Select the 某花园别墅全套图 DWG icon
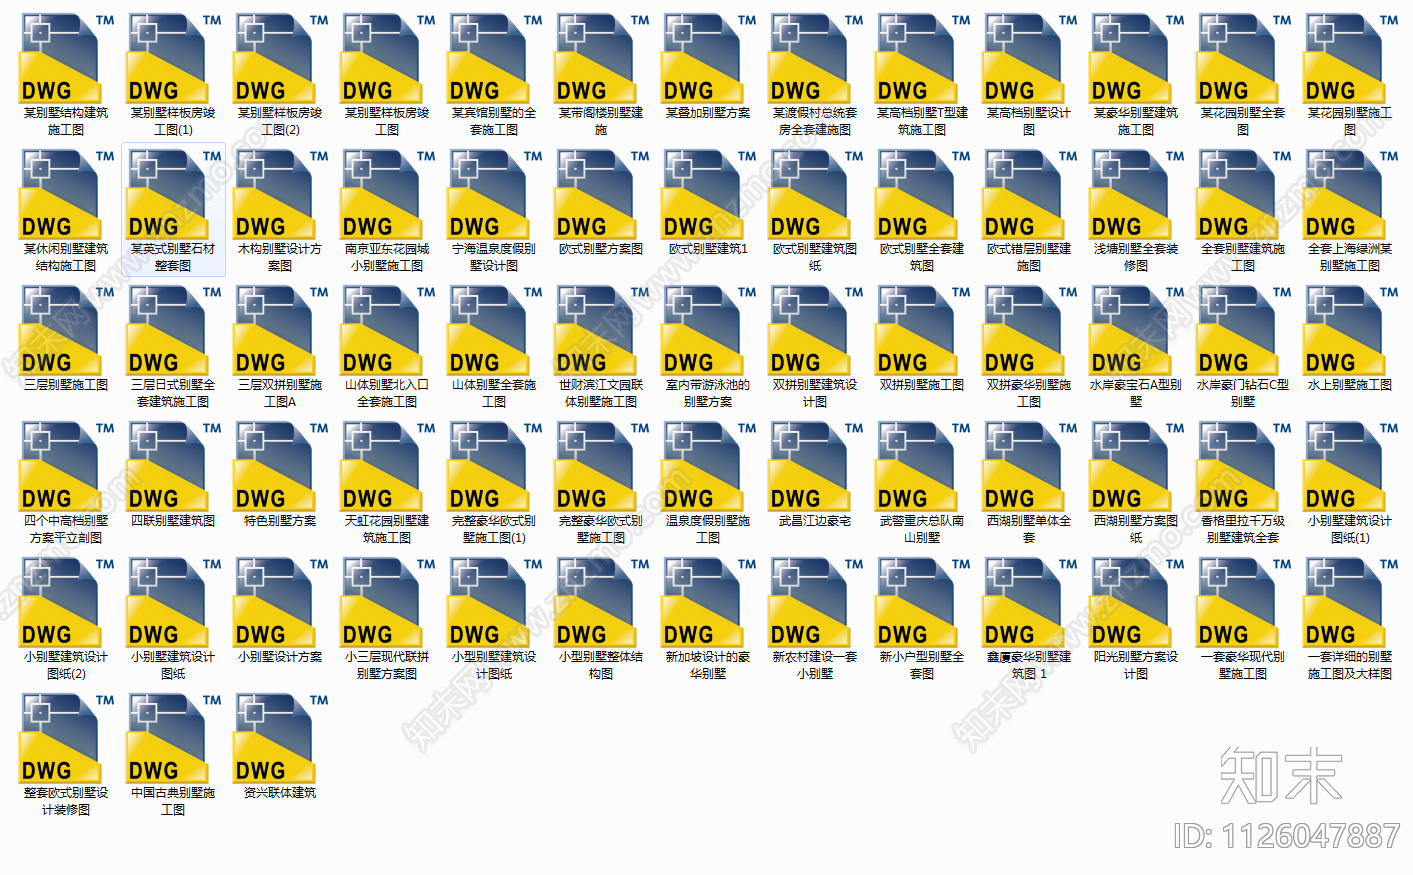The height and width of the screenshot is (875, 1413). pyautogui.click(x=1237, y=59)
